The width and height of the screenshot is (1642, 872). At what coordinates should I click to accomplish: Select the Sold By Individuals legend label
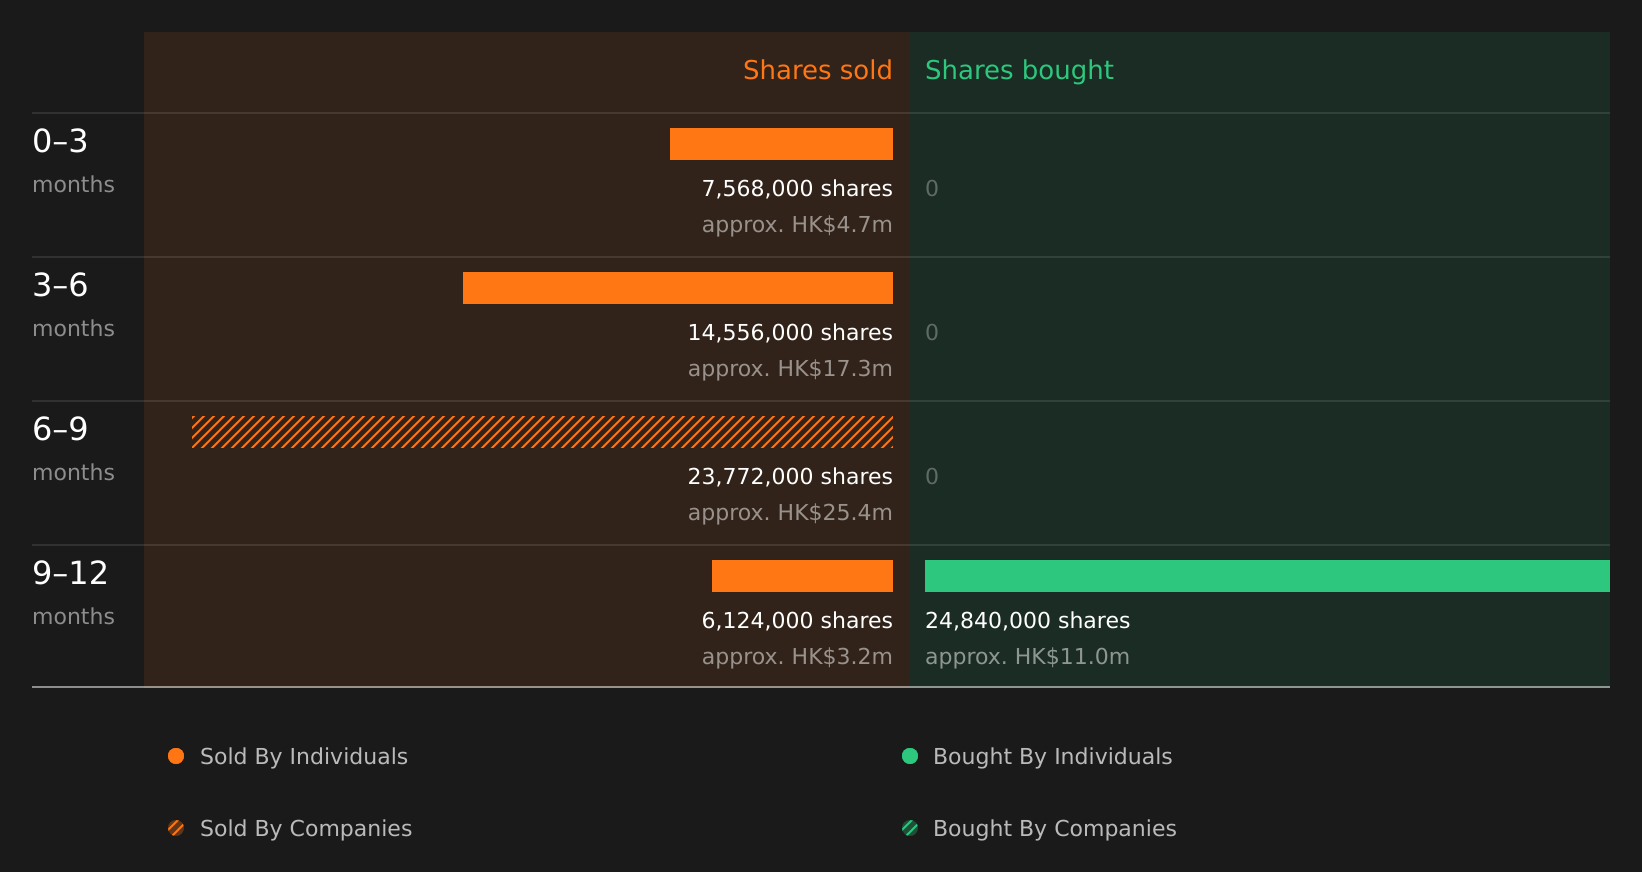coord(304,757)
